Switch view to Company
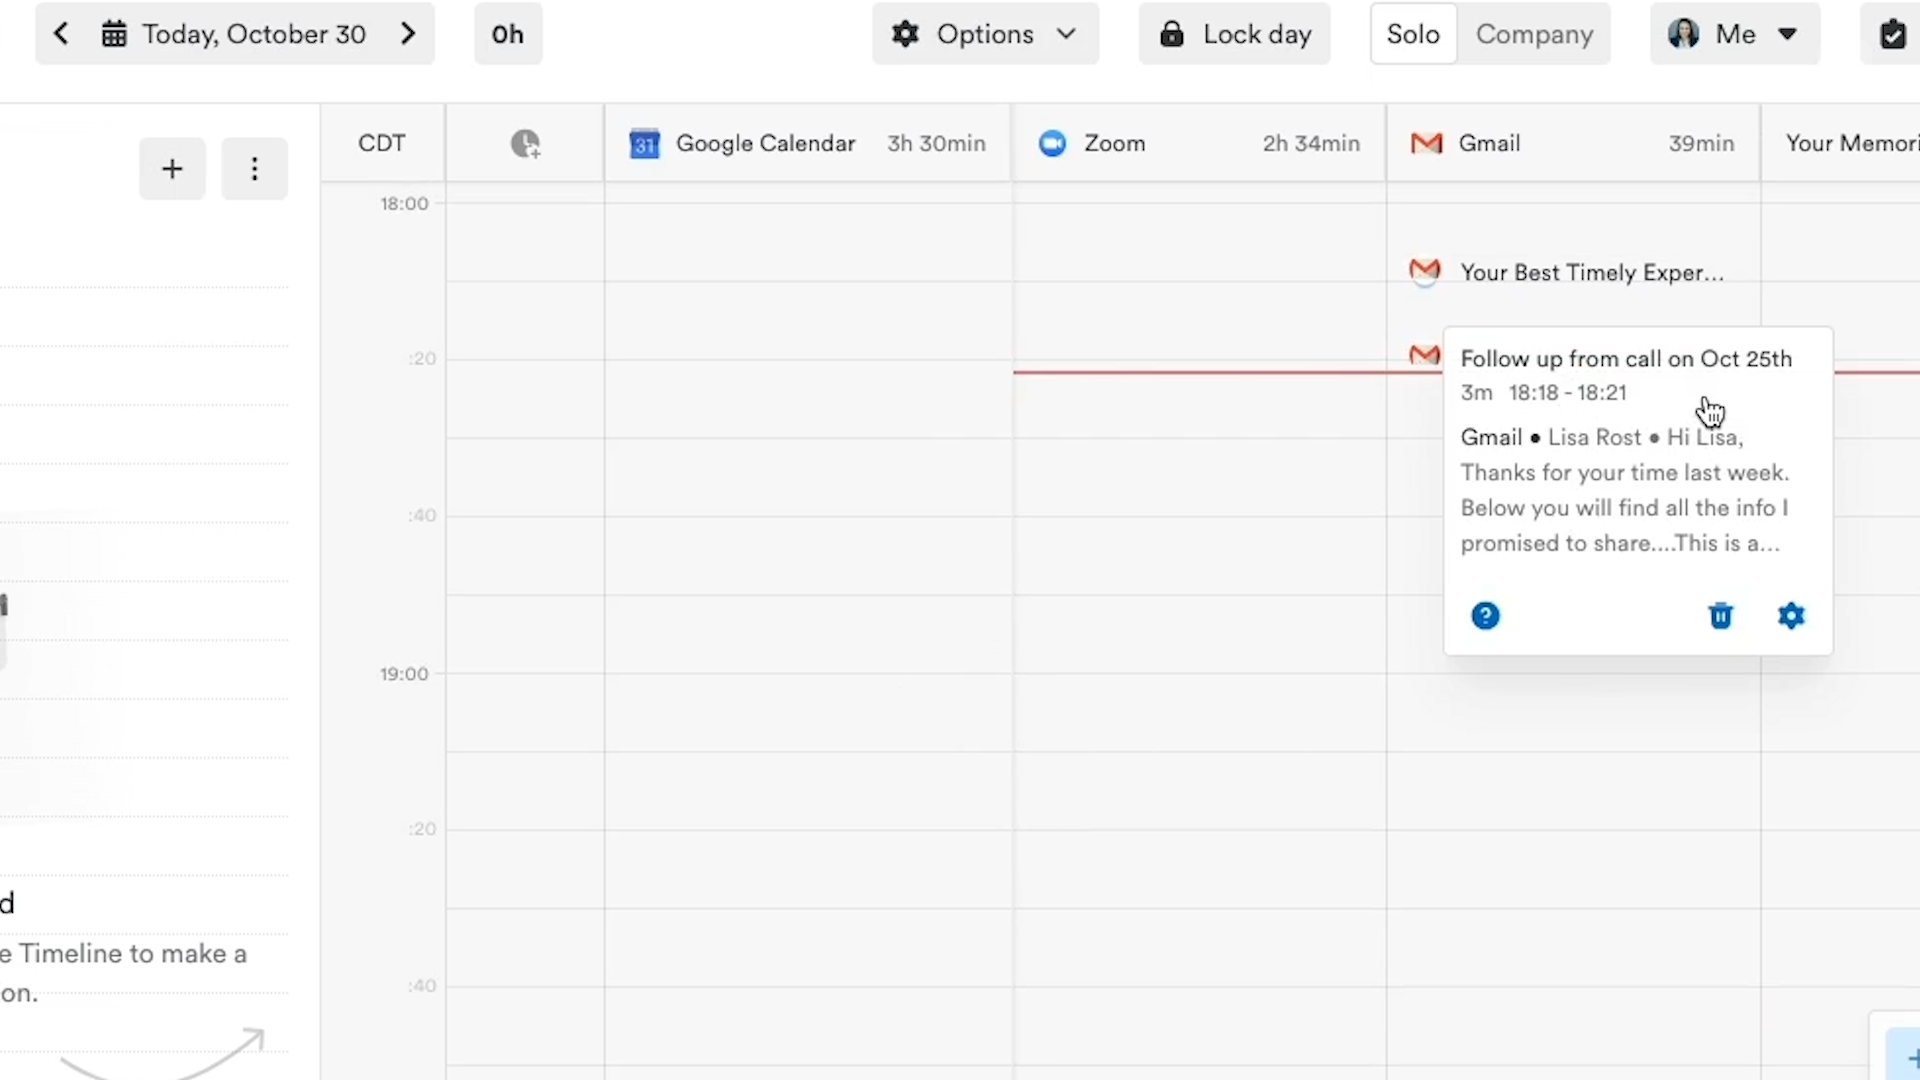1920x1080 pixels. [1535, 33]
